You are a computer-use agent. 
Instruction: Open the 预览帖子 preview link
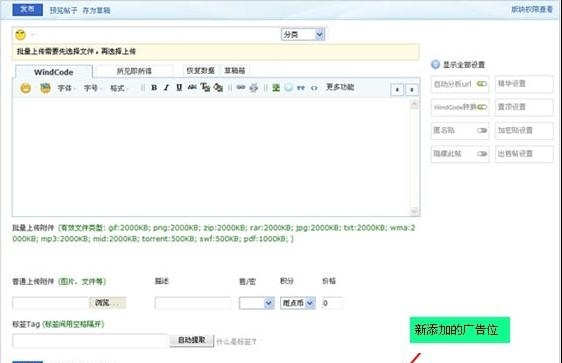click(x=63, y=10)
